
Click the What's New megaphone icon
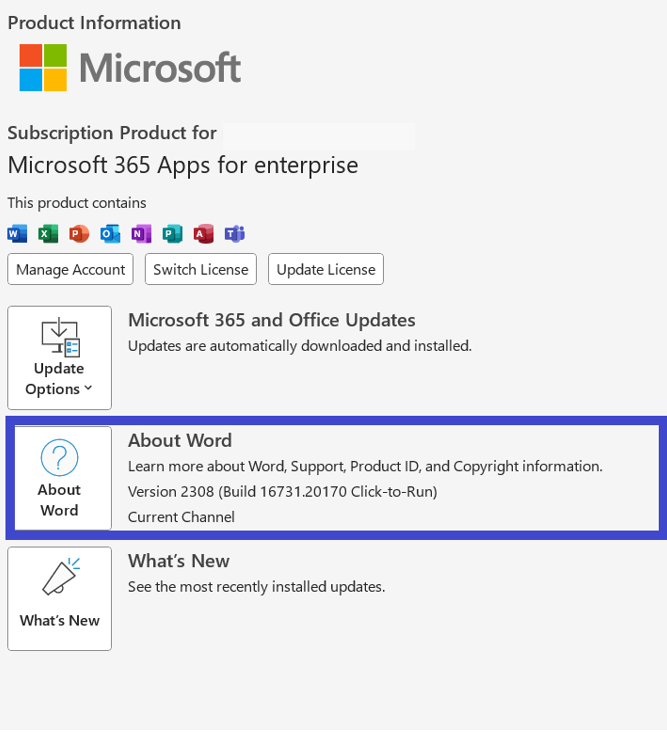[61, 577]
